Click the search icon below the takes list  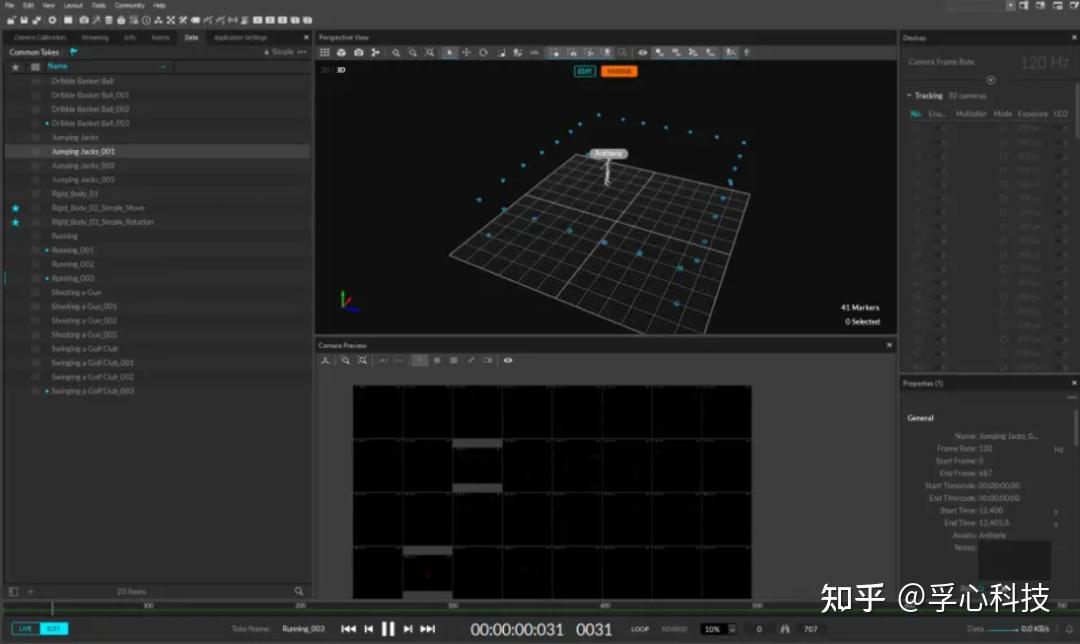pyautogui.click(x=298, y=591)
